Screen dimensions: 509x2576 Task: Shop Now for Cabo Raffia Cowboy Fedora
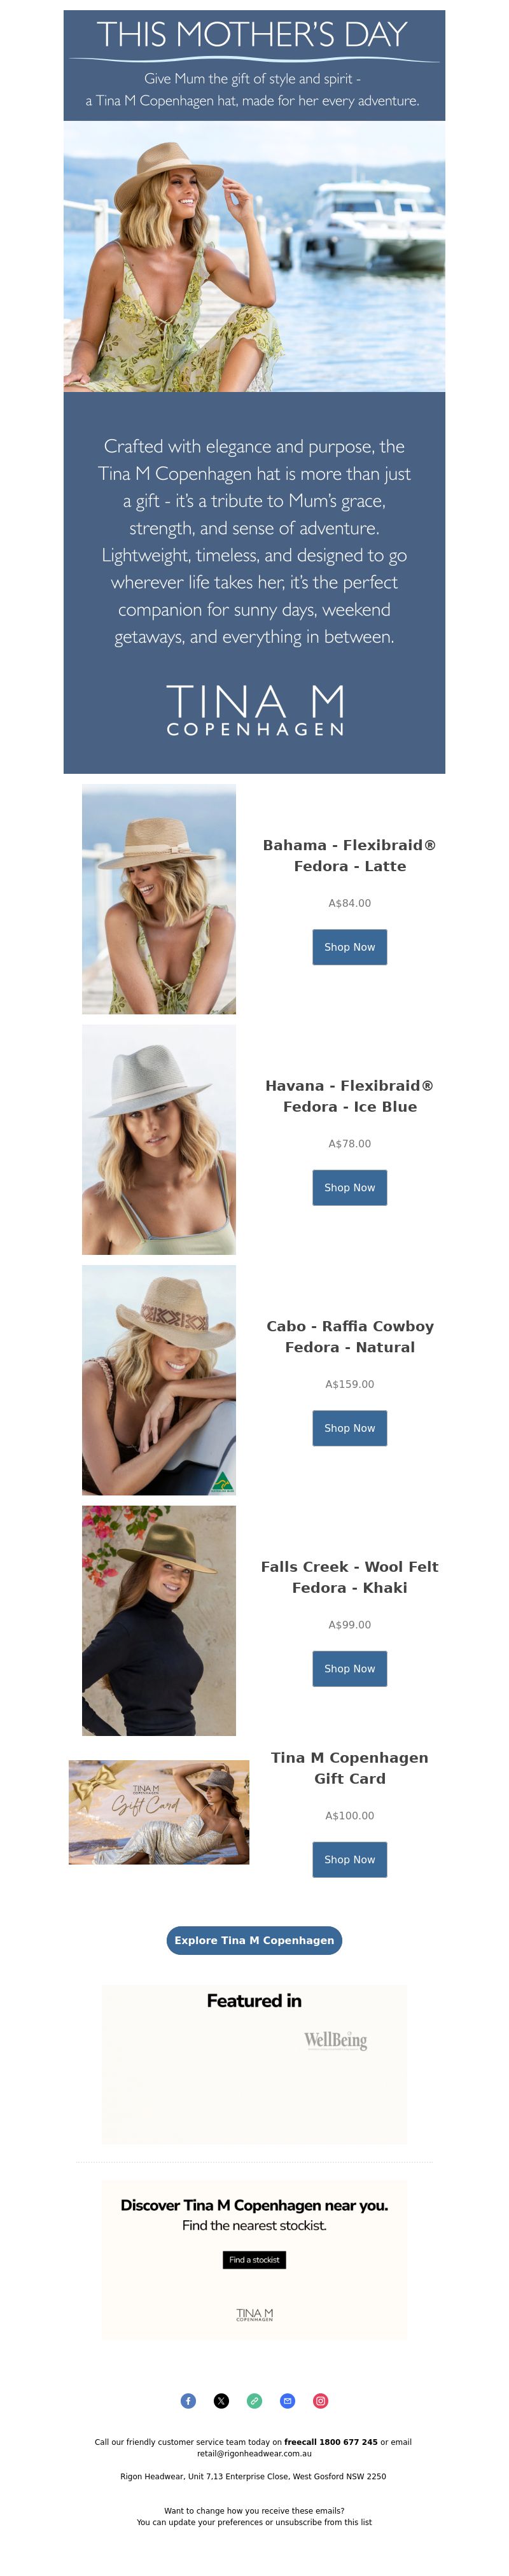click(x=349, y=1427)
